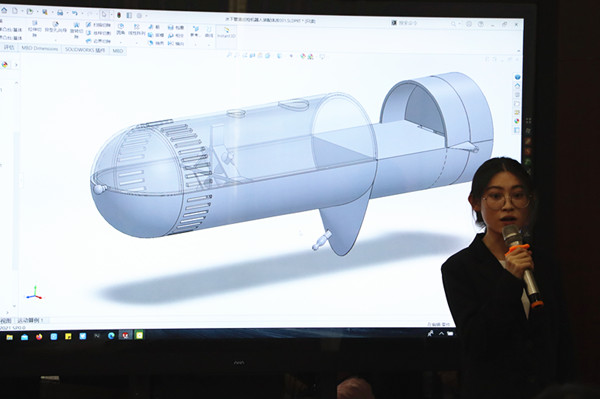600x399 pixels.
Task: Expand the left panel tab chevron arrow
Action: 16,65
